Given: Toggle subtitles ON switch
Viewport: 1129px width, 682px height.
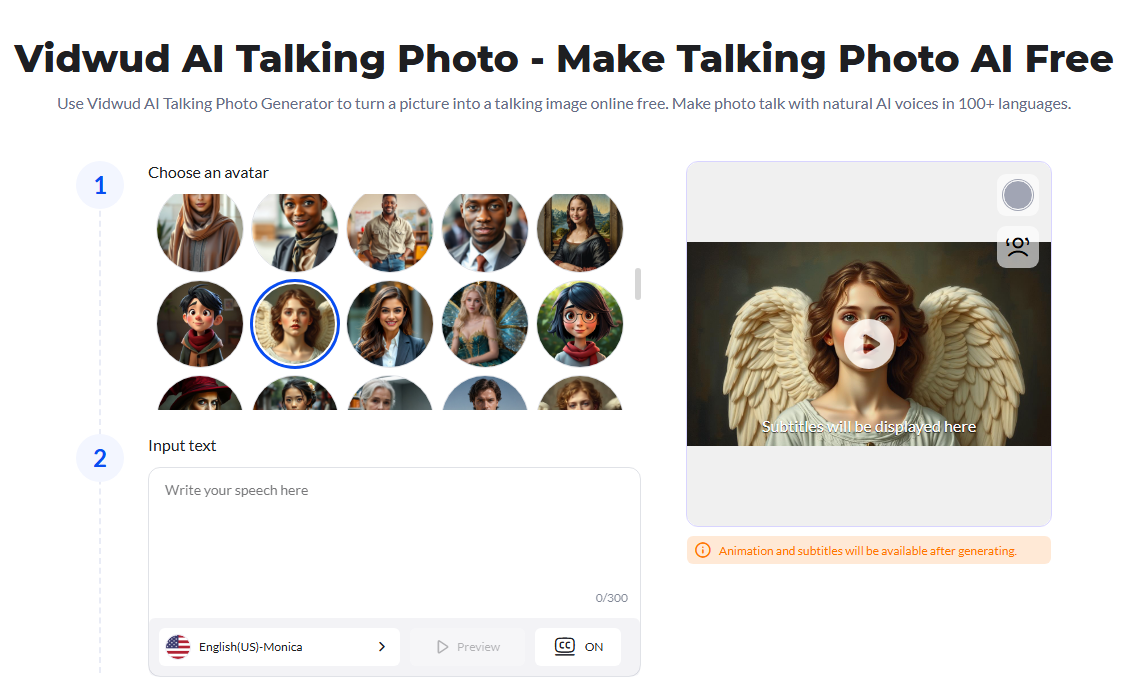Looking at the screenshot, I should tap(593, 647).
